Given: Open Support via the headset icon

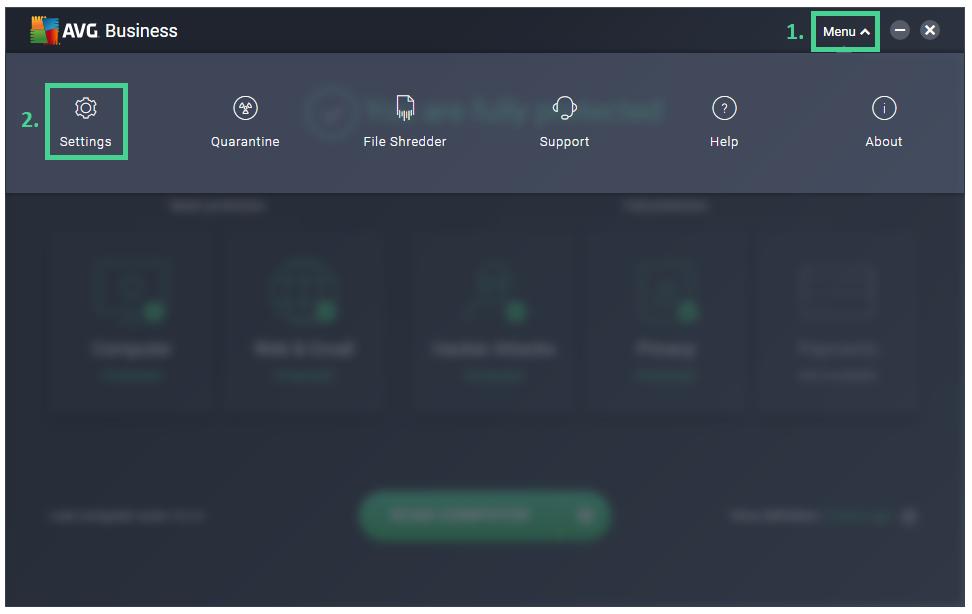Looking at the screenshot, I should [x=565, y=108].
